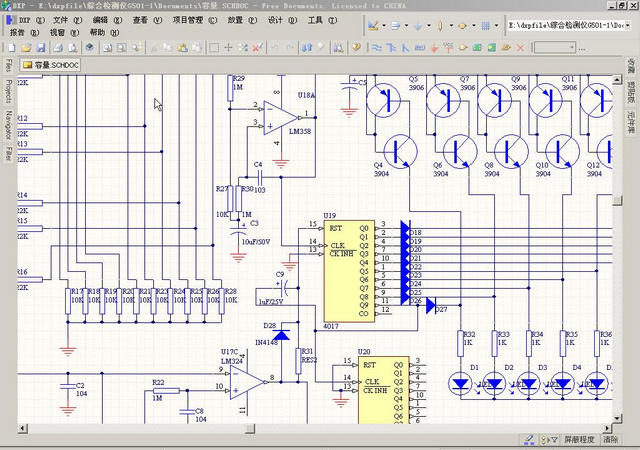Open the 放置 (P) menu
The width and height of the screenshot is (640, 450).
[242, 20]
